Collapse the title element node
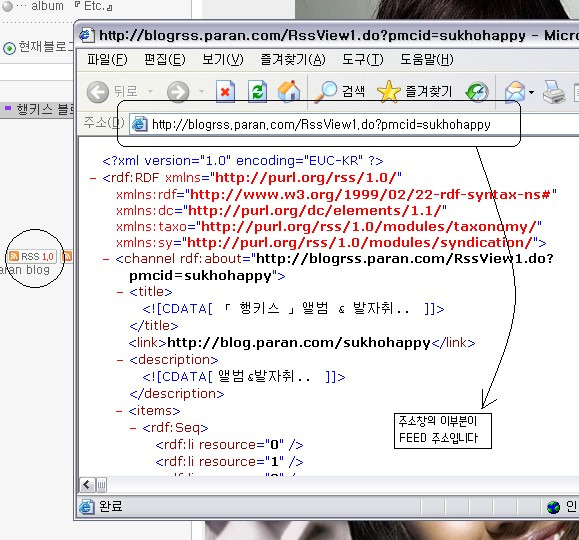The image size is (579, 540). coord(120,293)
